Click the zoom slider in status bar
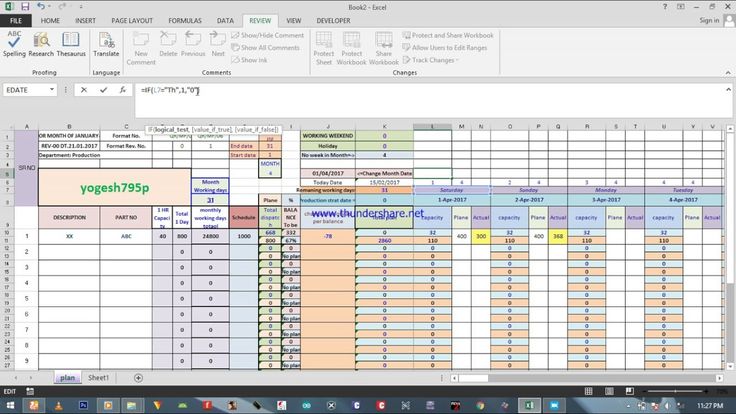Image resolution: width=736 pixels, height=414 pixels. coord(675,391)
